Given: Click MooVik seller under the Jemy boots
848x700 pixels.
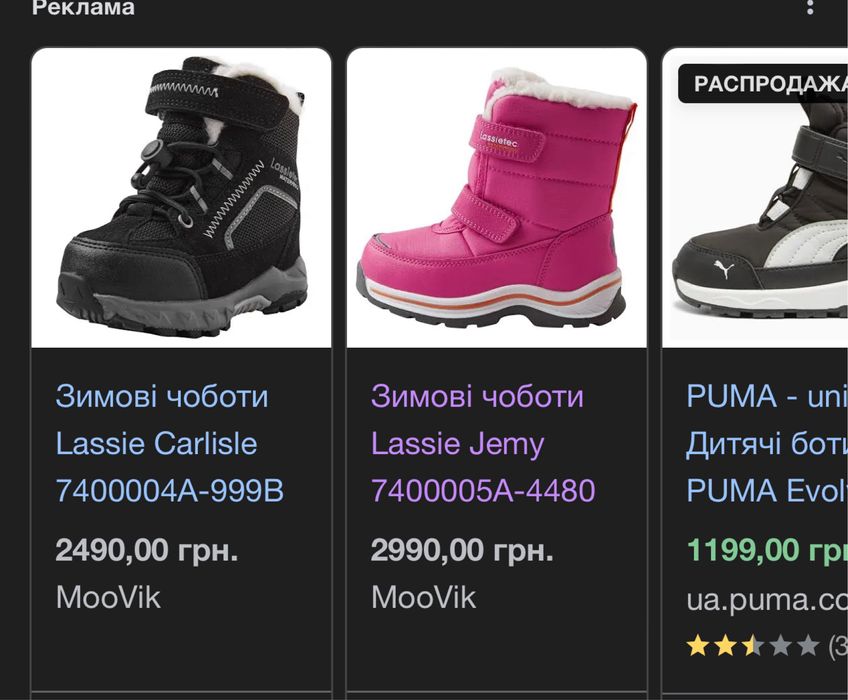Looking at the screenshot, I should 423,598.
